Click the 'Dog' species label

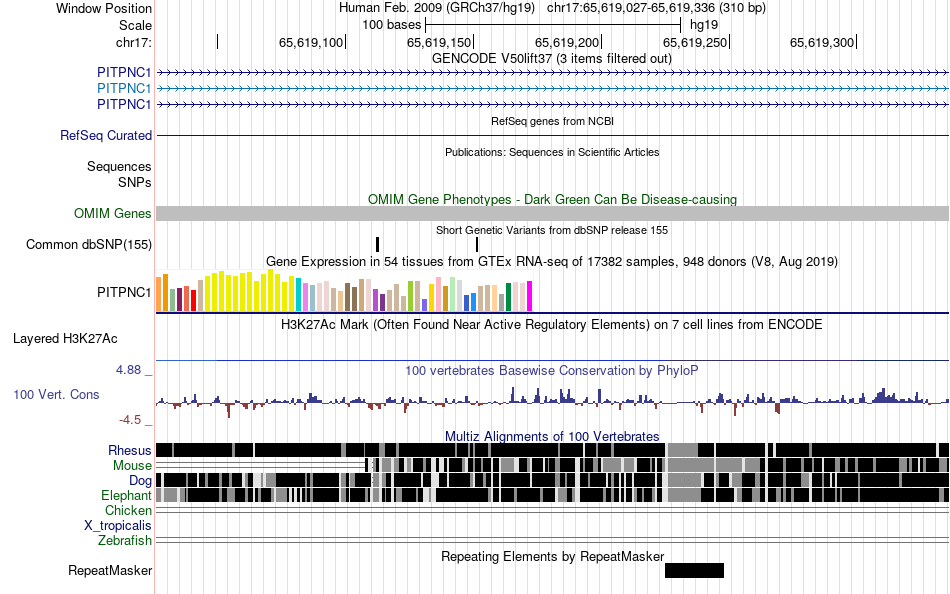[x=140, y=481]
